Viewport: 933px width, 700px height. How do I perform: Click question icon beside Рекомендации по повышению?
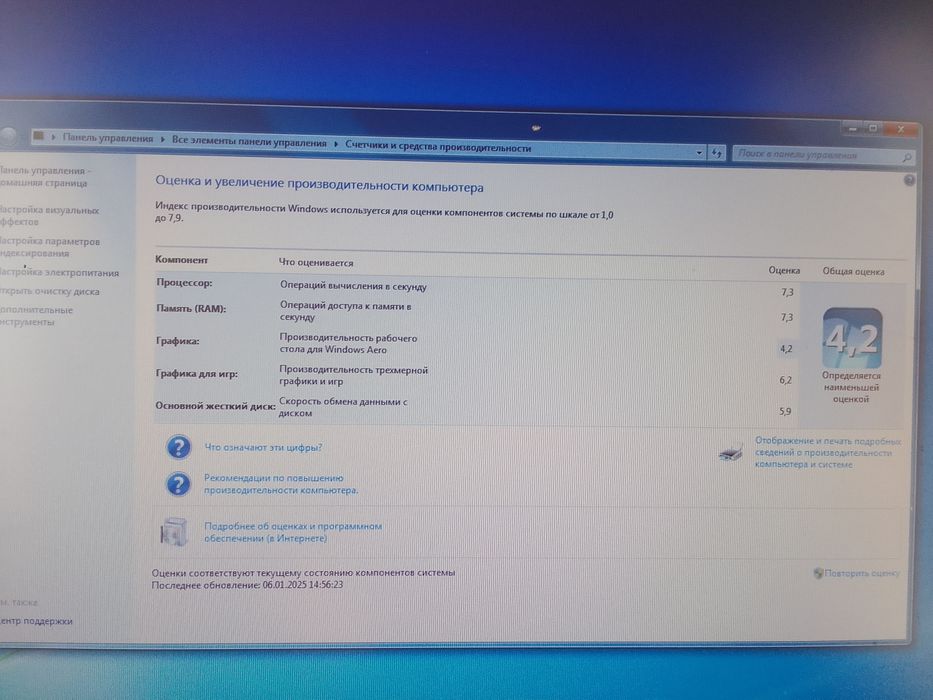point(178,484)
